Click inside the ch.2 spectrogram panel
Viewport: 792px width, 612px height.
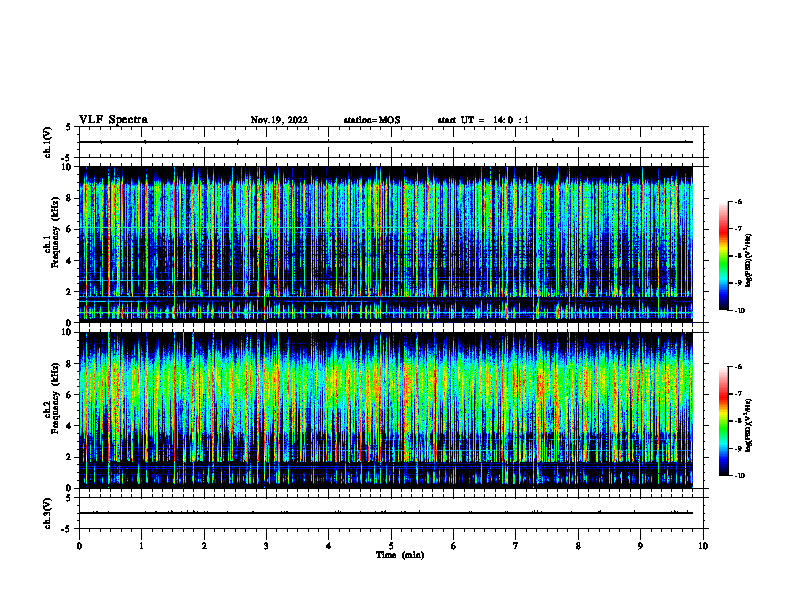386,410
